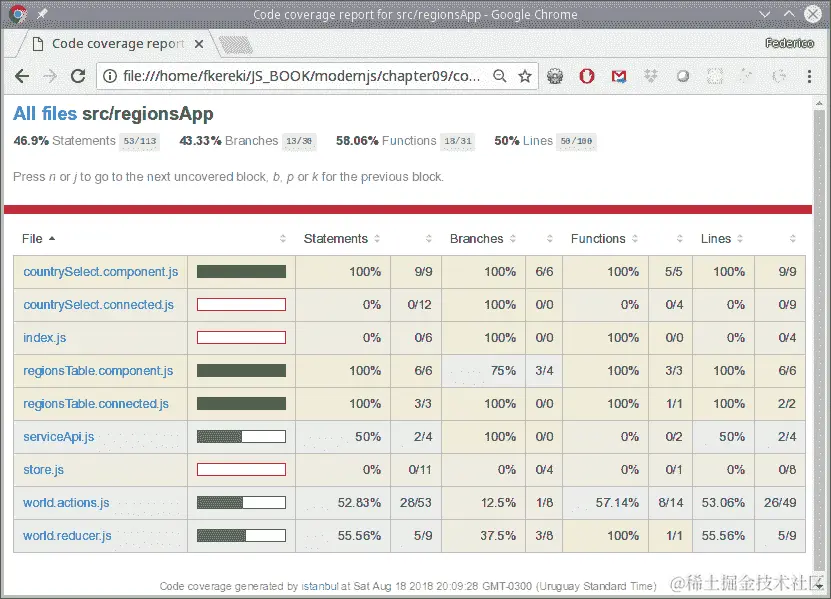831x599 pixels.
Task: Open world.actions.js coverage details
Action: pos(66,503)
